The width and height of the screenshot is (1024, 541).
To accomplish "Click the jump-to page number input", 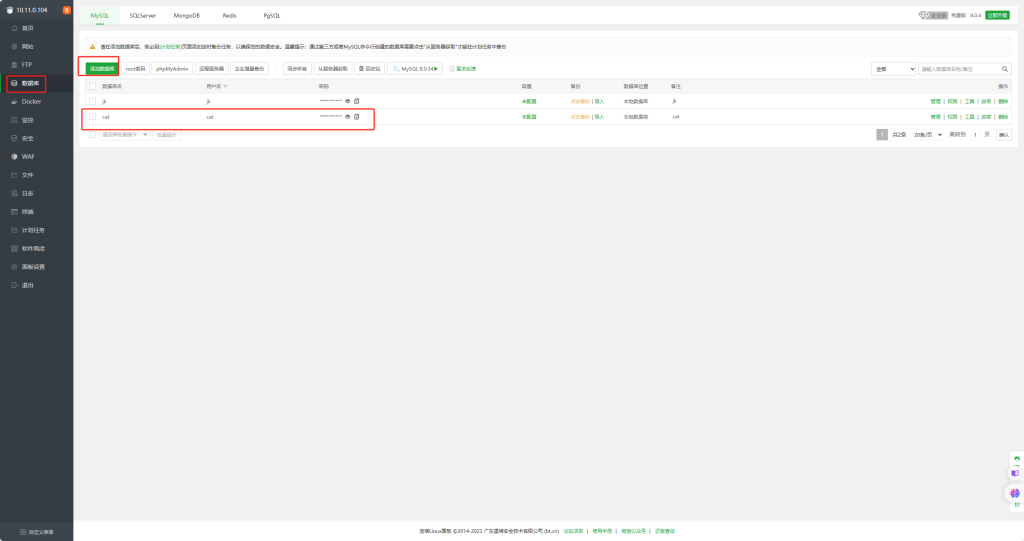I will pyautogui.click(x=975, y=135).
